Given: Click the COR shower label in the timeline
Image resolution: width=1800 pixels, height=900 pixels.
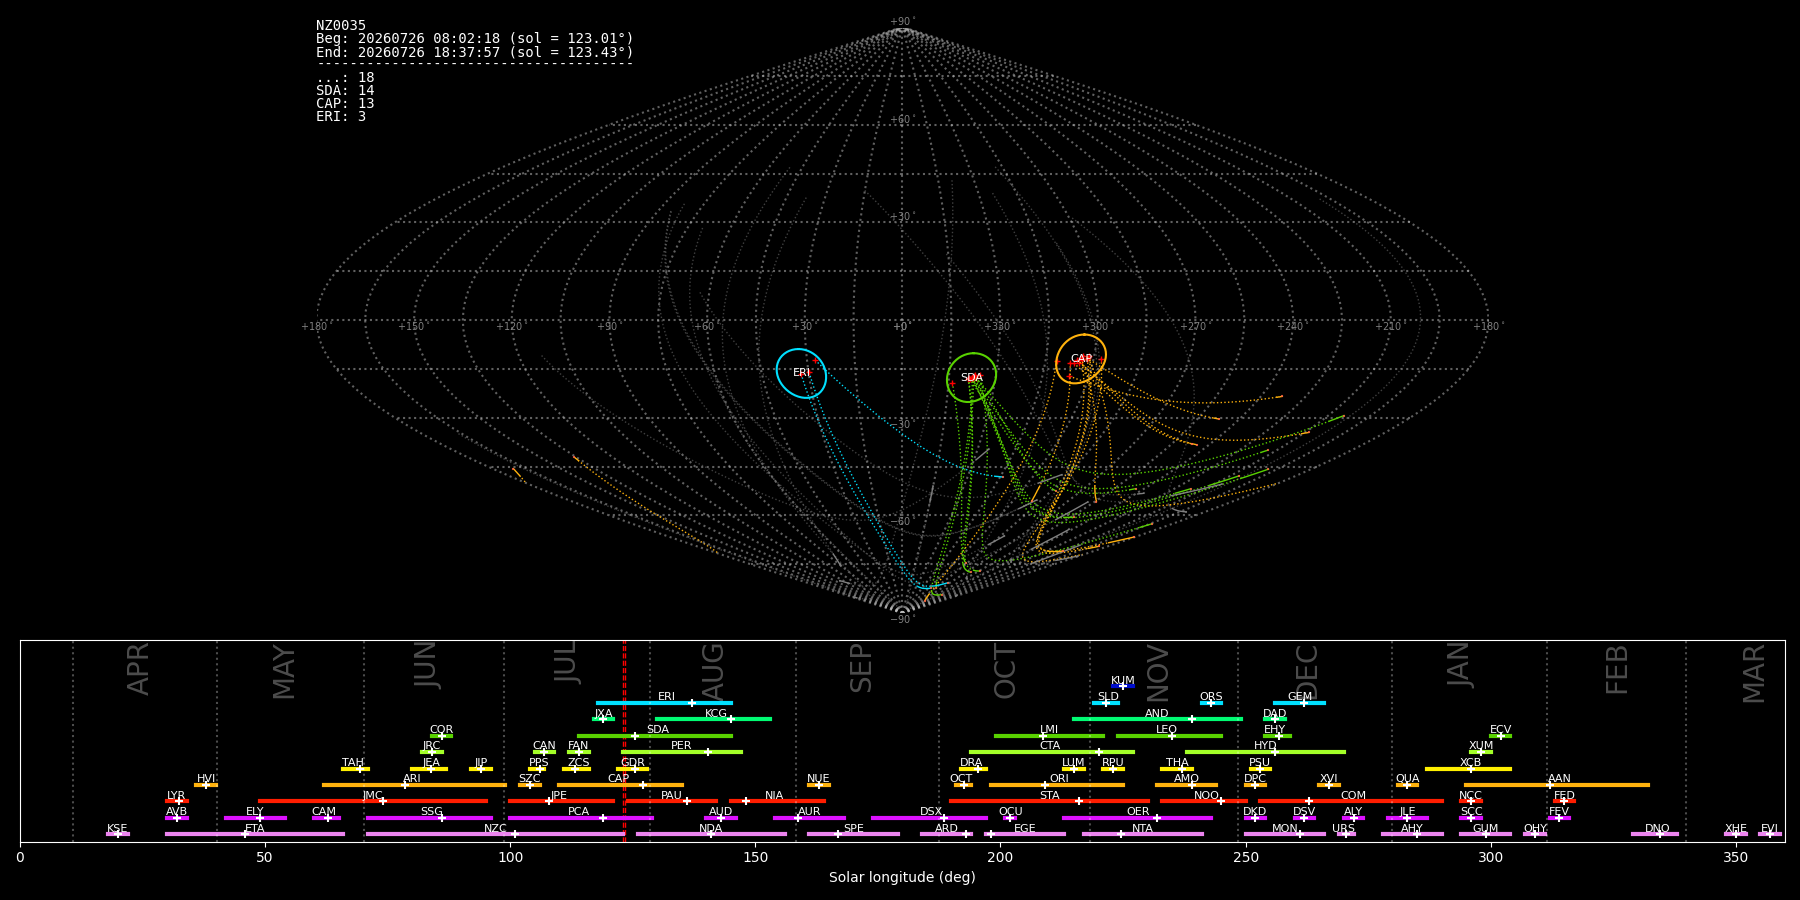Looking at the screenshot, I should click(x=441, y=730).
